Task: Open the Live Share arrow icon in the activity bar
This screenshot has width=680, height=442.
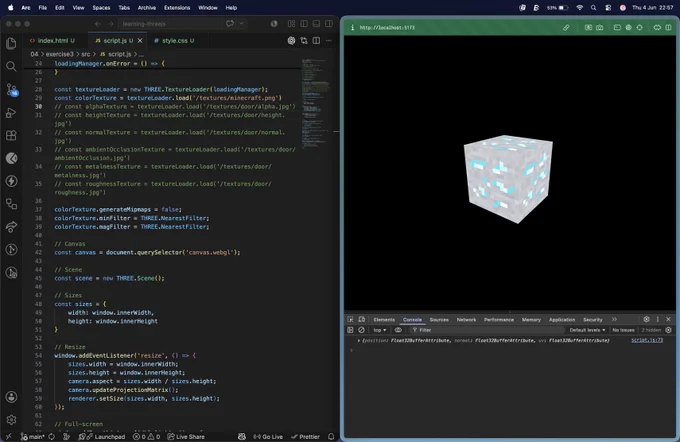Action: 11,226
